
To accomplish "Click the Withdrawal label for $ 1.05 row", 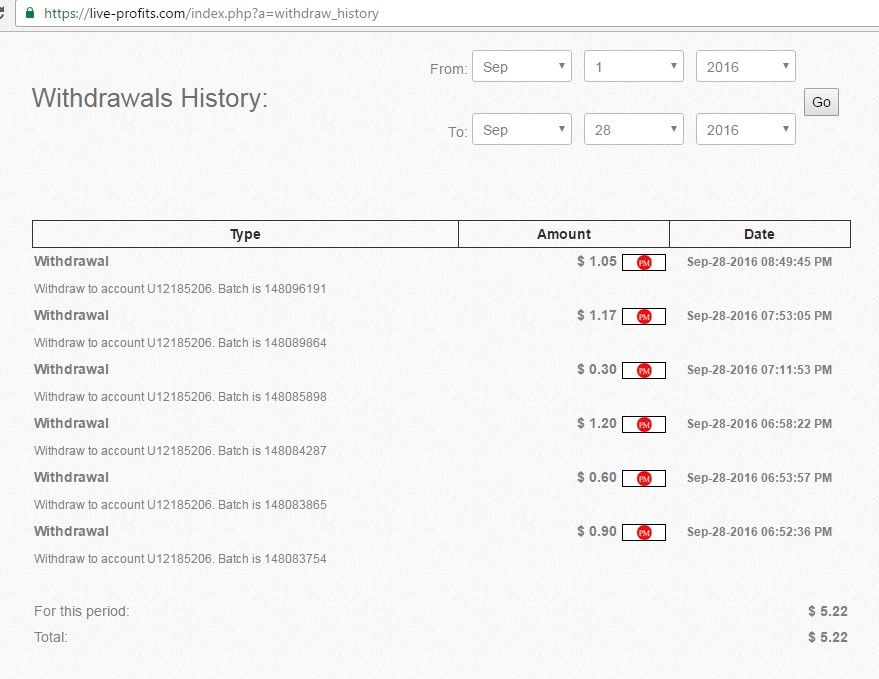I will tap(71, 261).
